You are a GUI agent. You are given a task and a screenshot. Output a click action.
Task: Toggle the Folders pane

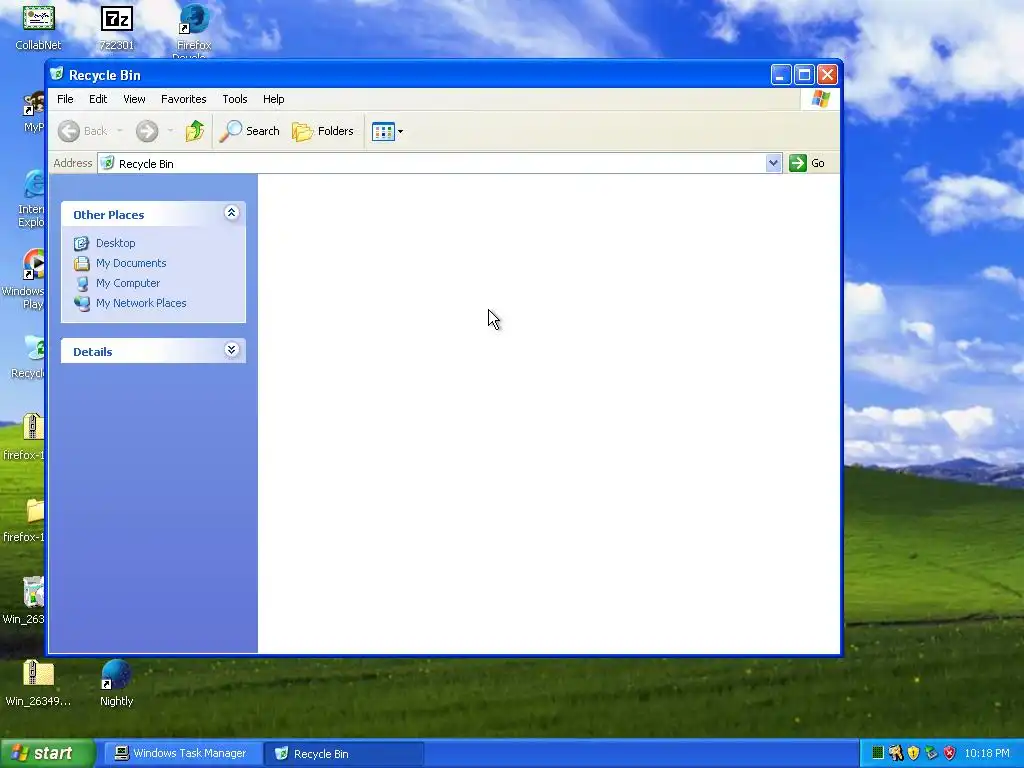[x=323, y=131]
